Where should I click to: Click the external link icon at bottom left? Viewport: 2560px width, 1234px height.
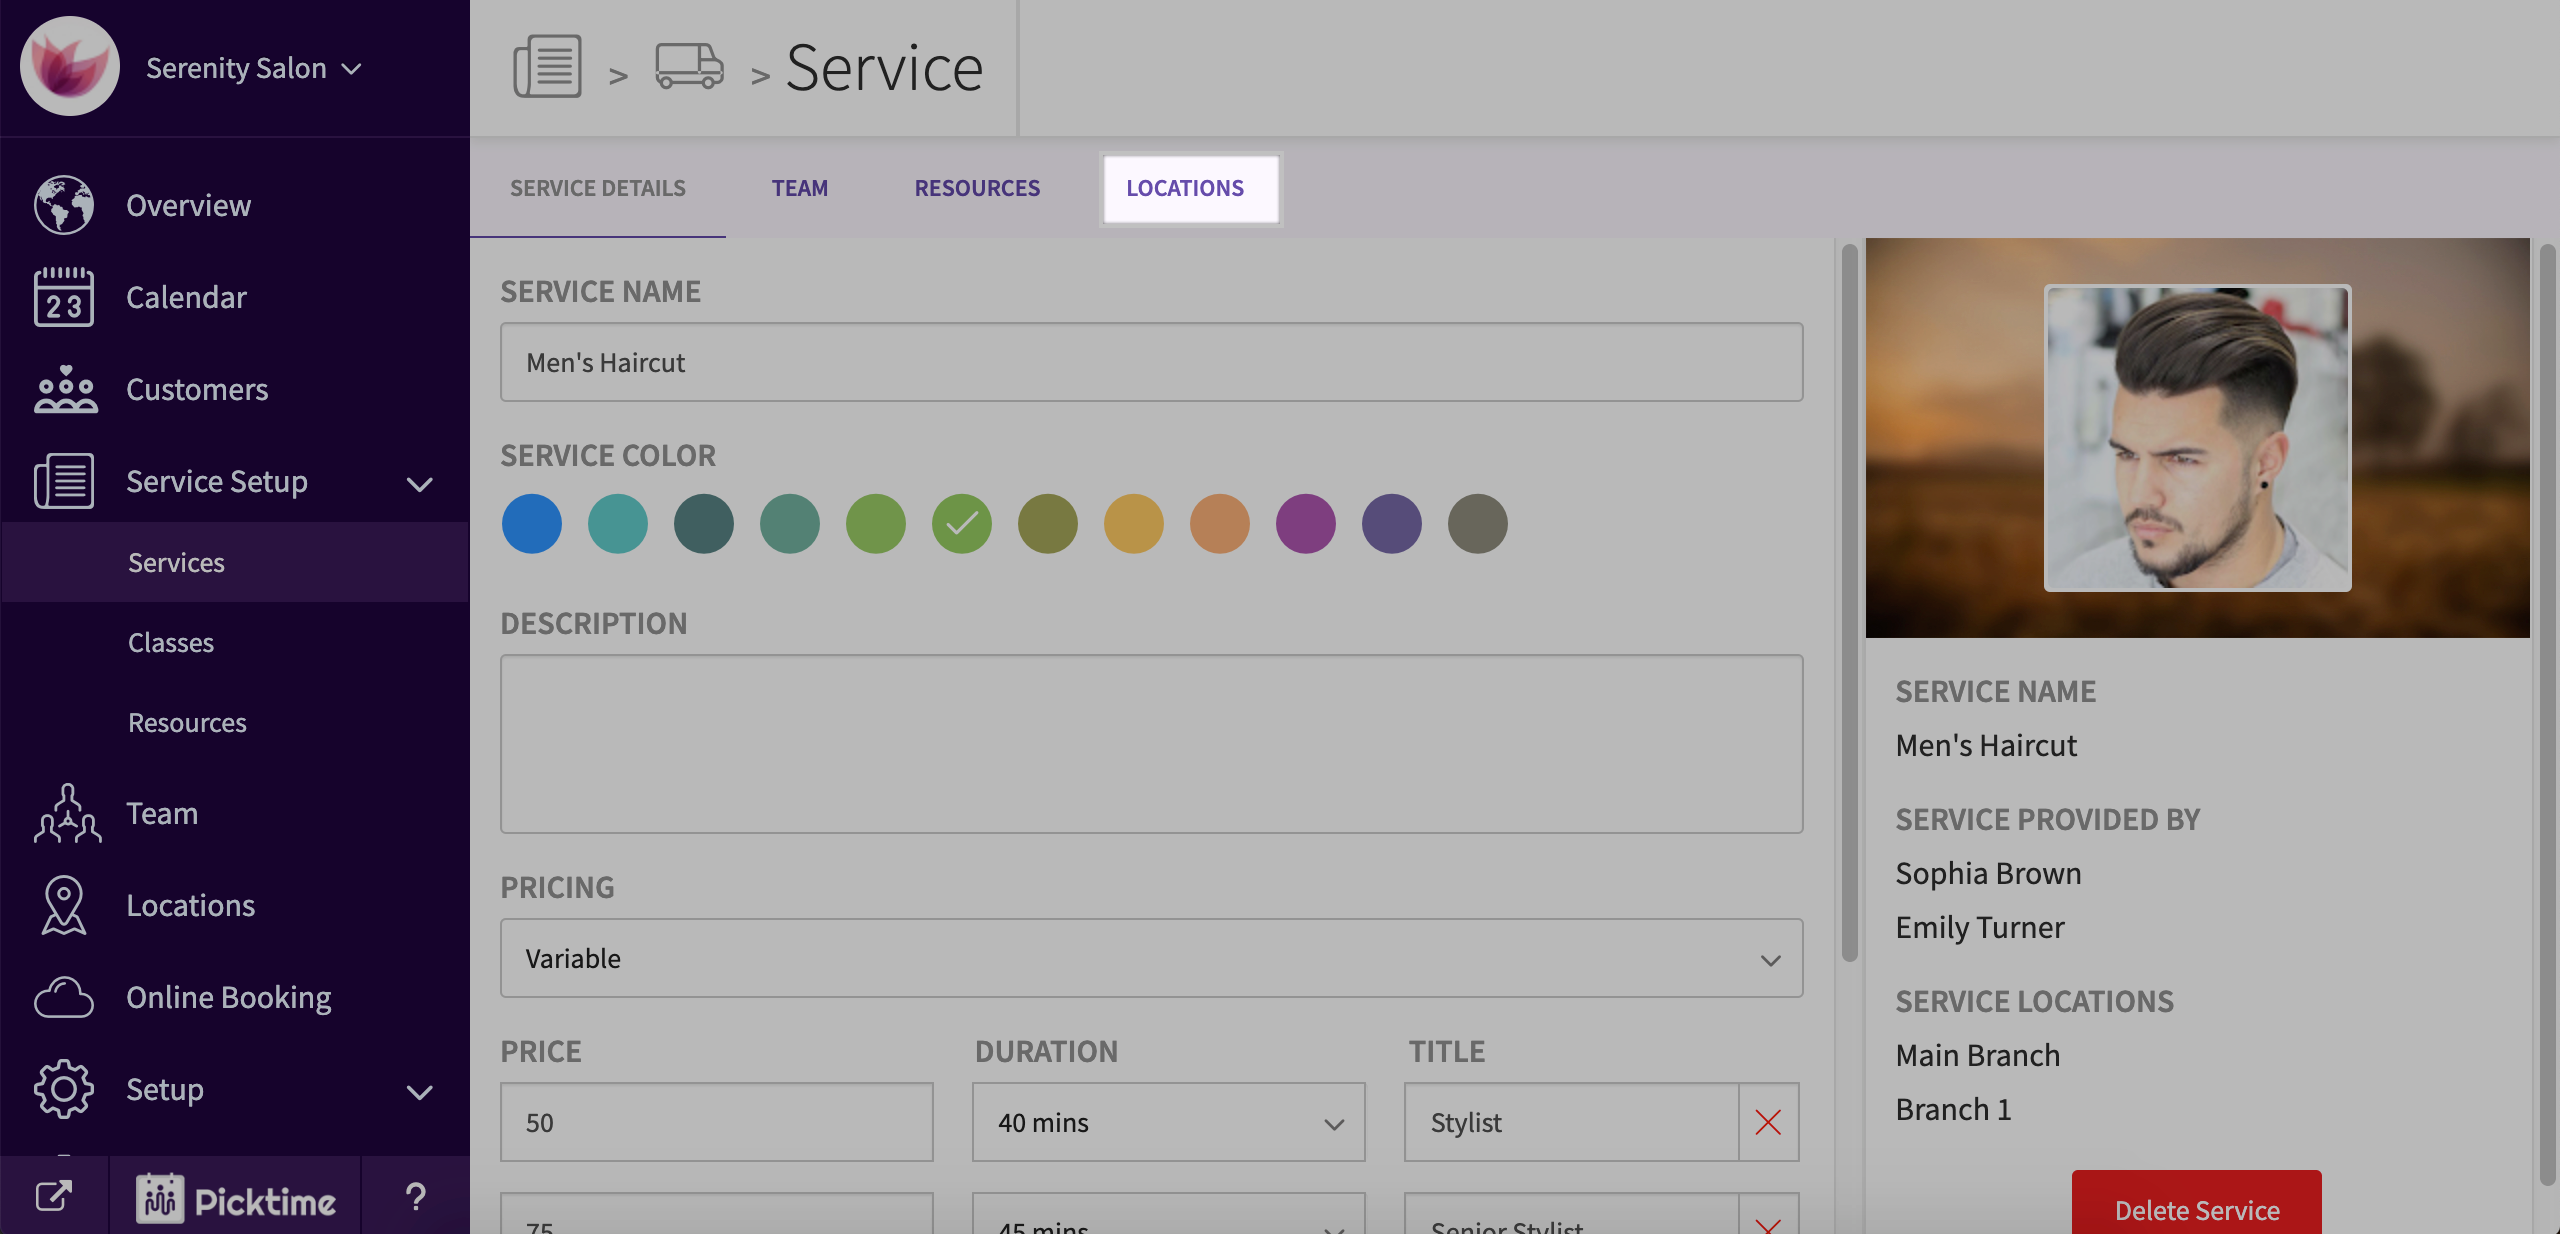click(x=54, y=1196)
